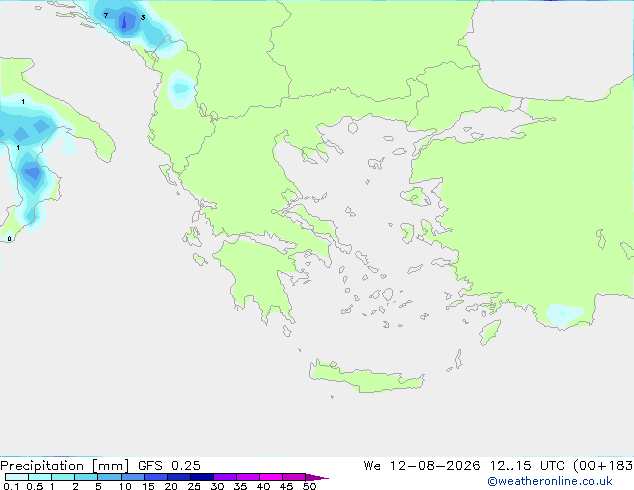Viewport: 634px width, 490px height.
Task: Click the purple arrow tip at legend end
Action: pos(317,477)
